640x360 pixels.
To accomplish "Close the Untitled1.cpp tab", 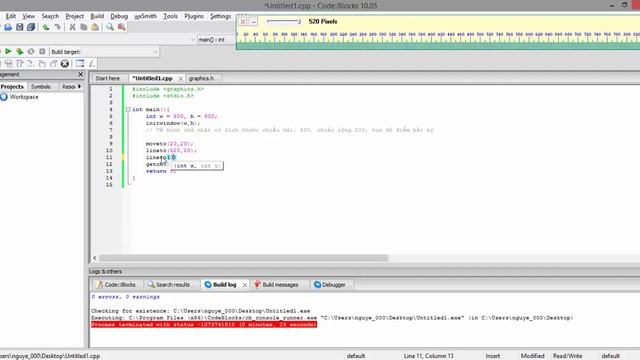I will tap(180, 78).
